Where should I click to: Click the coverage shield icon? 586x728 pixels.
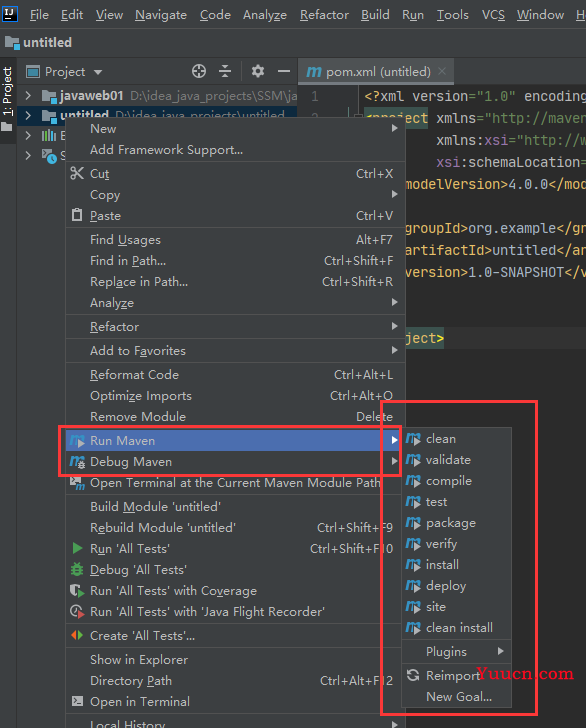77,591
